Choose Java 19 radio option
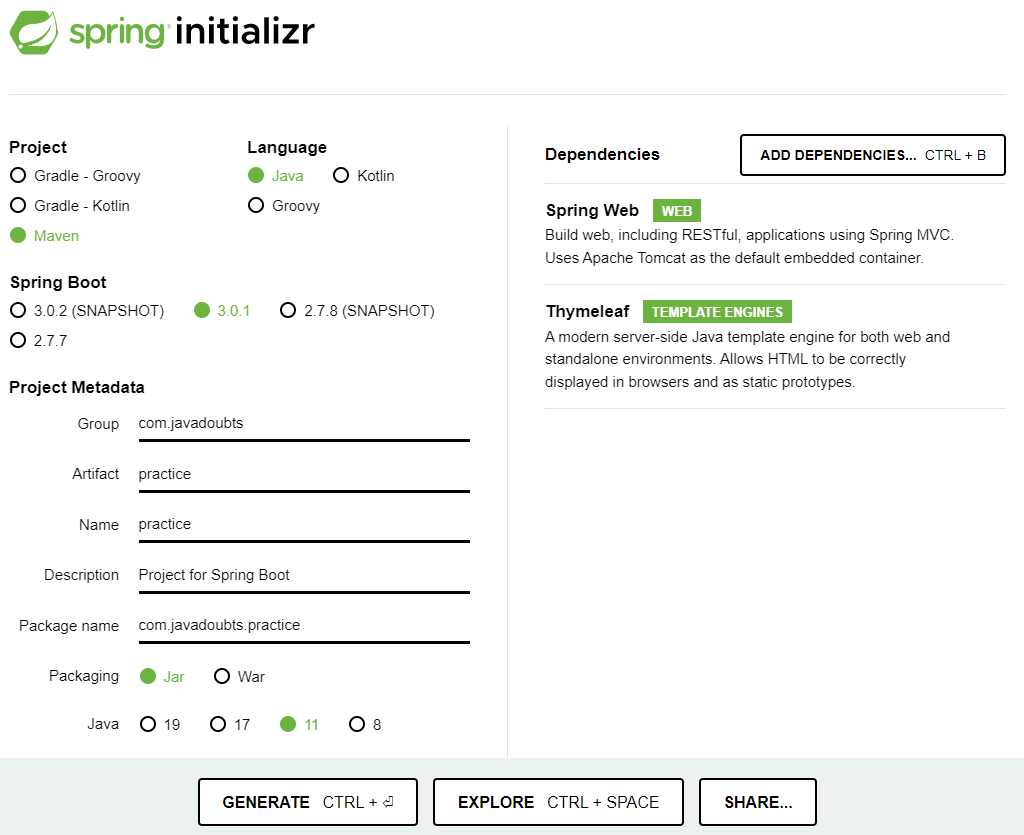The image size is (1024, 835). 148,725
